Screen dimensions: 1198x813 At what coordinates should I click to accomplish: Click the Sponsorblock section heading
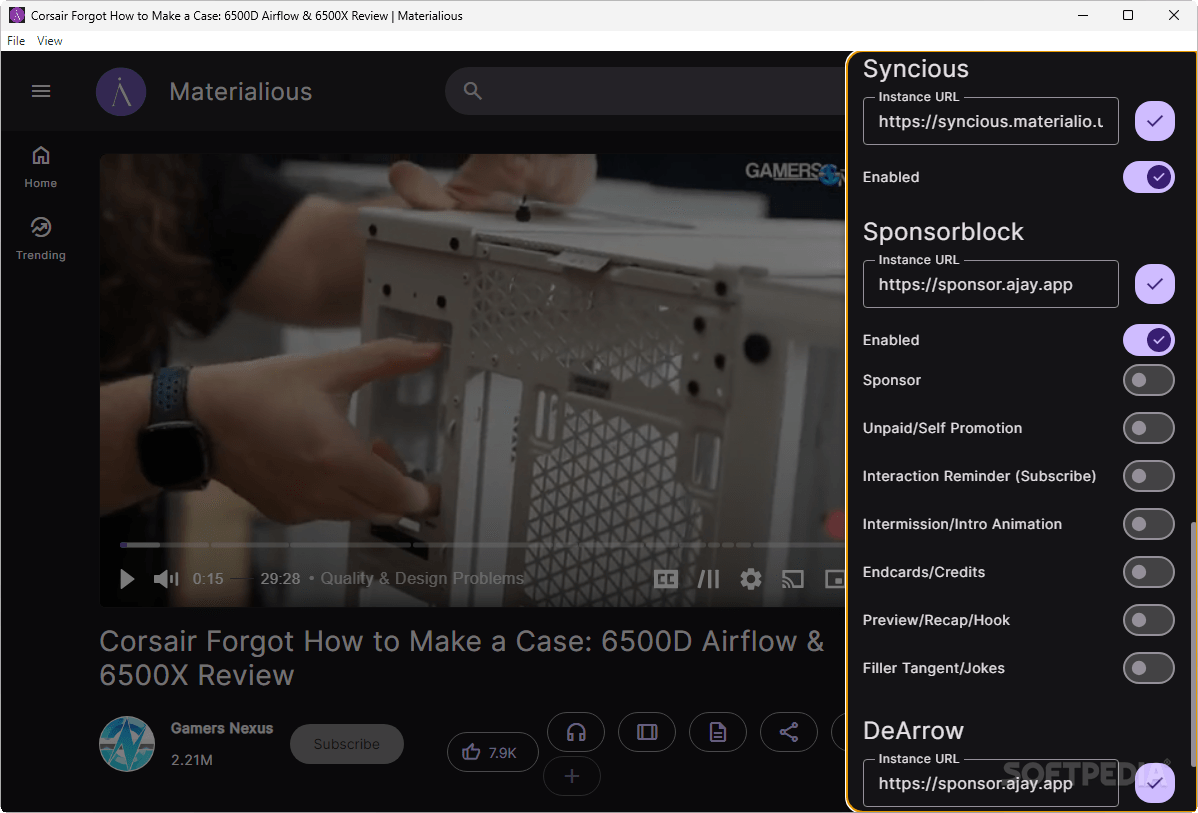click(943, 232)
